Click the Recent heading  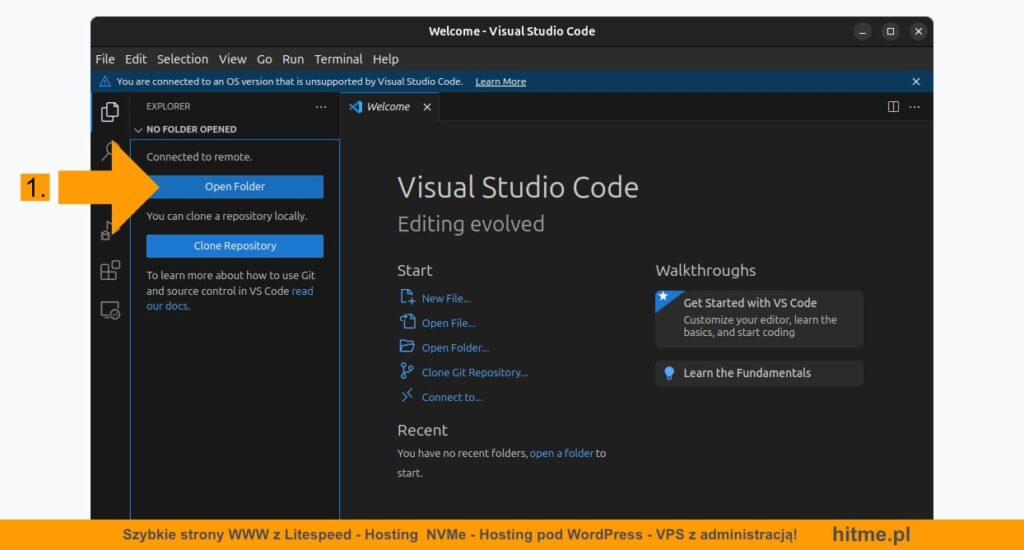click(x=423, y=430)
